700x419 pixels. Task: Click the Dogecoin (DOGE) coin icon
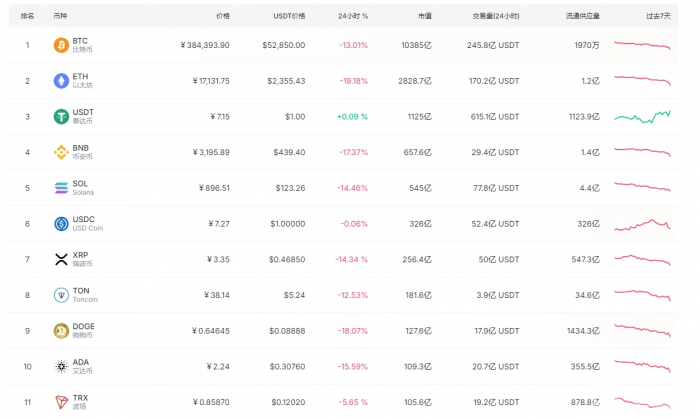61,330
